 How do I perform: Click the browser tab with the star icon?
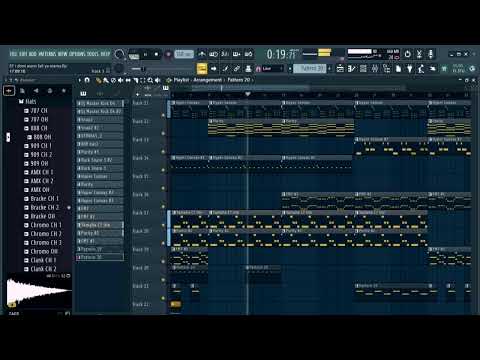coord(64,91)
